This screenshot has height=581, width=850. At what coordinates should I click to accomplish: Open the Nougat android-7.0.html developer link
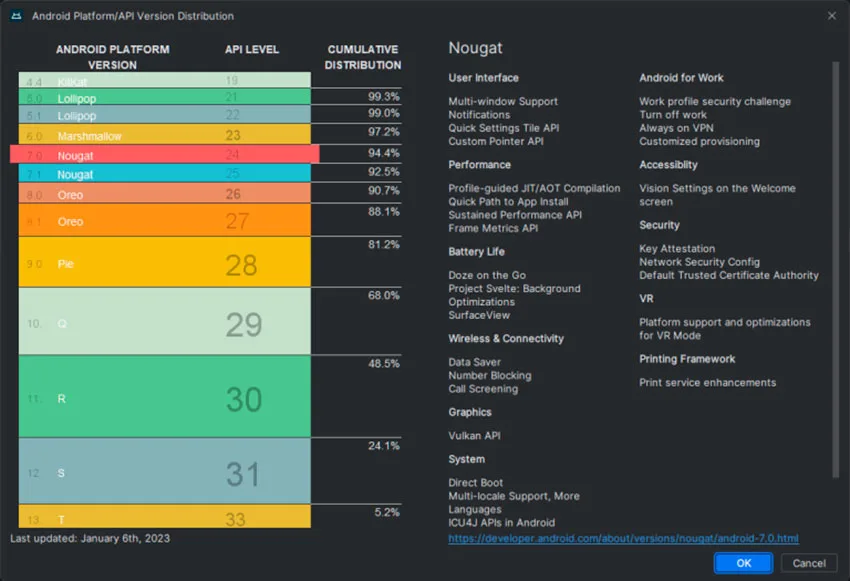[x=623, y=538]
